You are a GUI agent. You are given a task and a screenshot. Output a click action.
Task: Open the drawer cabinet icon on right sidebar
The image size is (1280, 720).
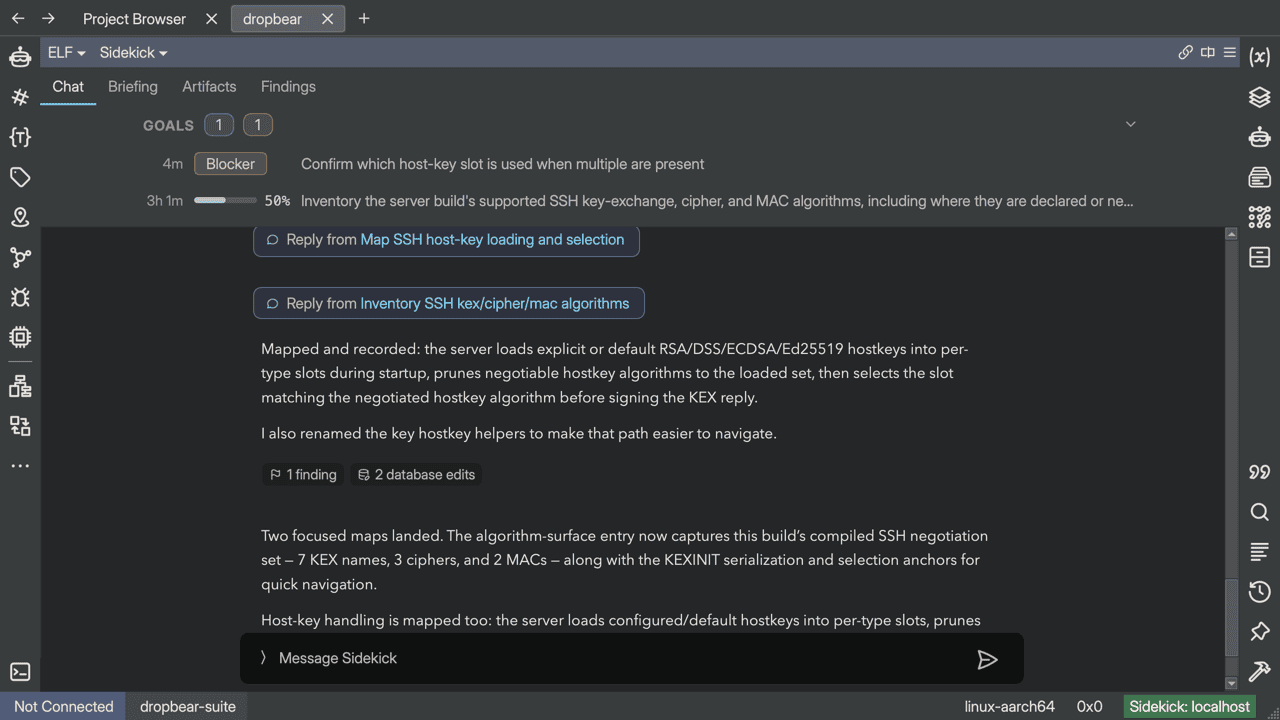coord(1260,257)
